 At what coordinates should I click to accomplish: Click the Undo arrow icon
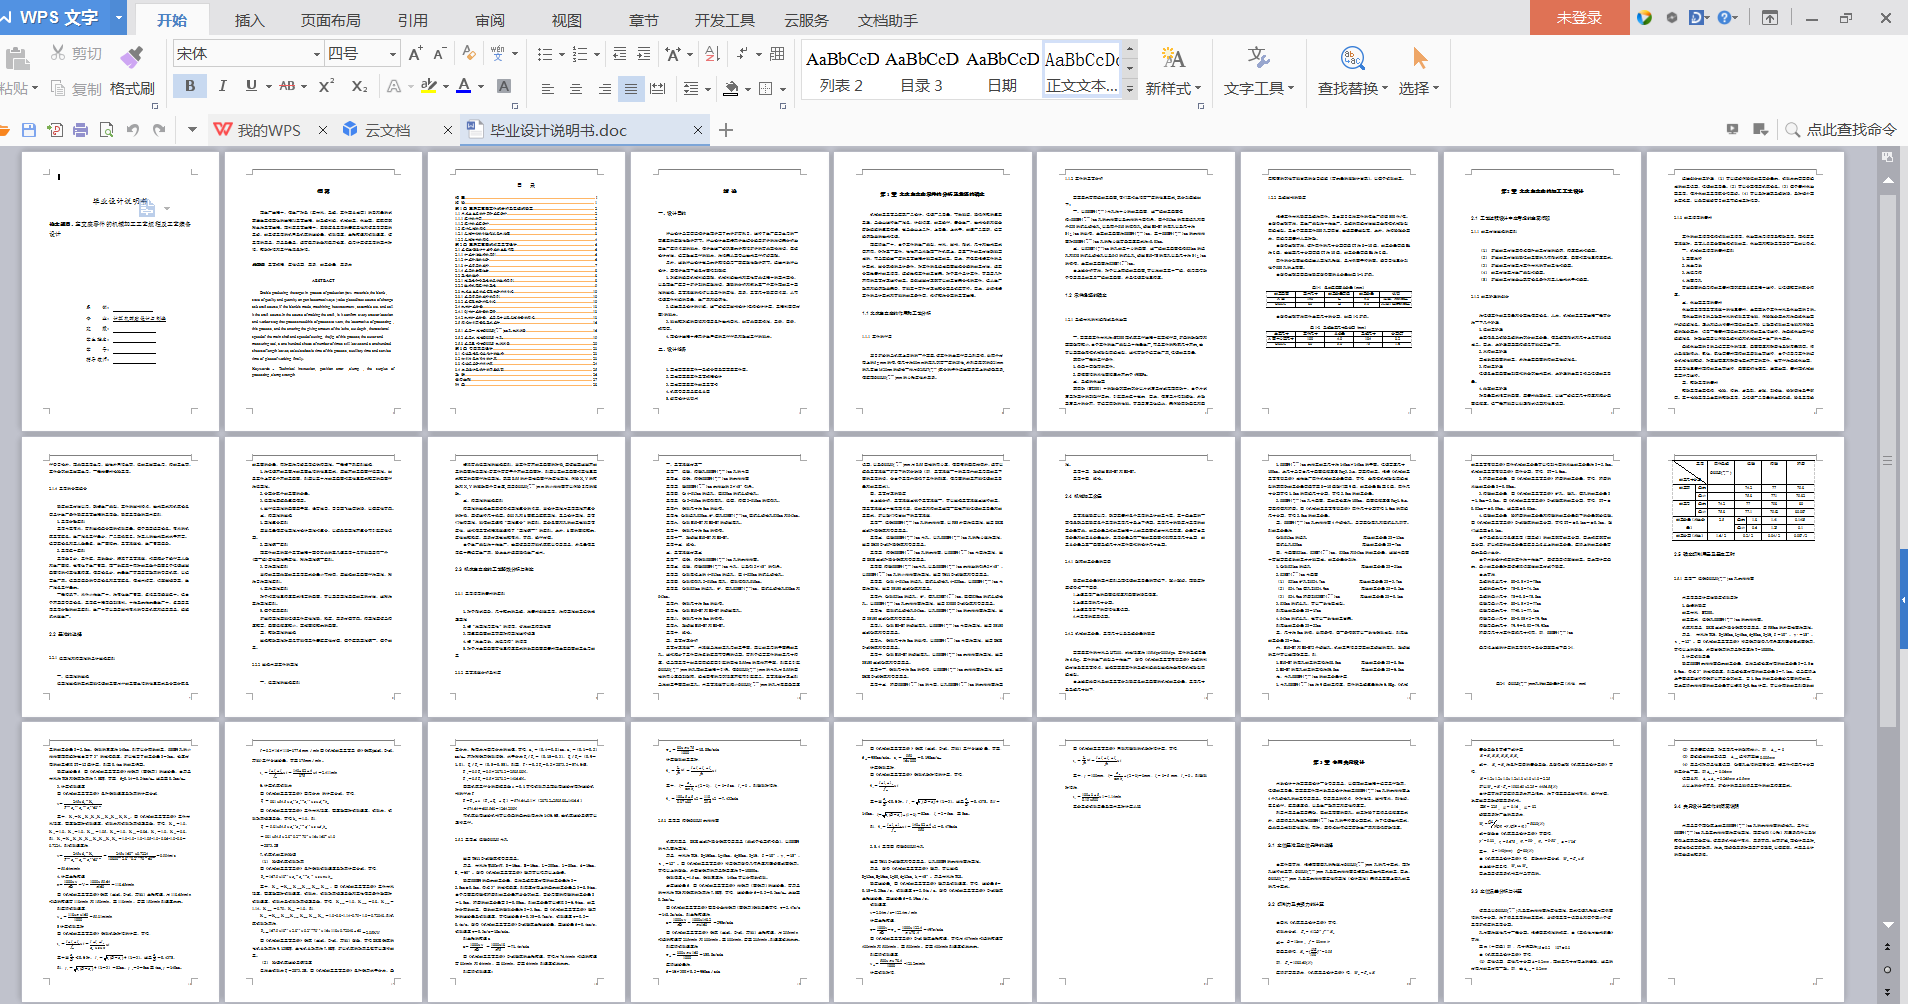[x=133, y=130]
